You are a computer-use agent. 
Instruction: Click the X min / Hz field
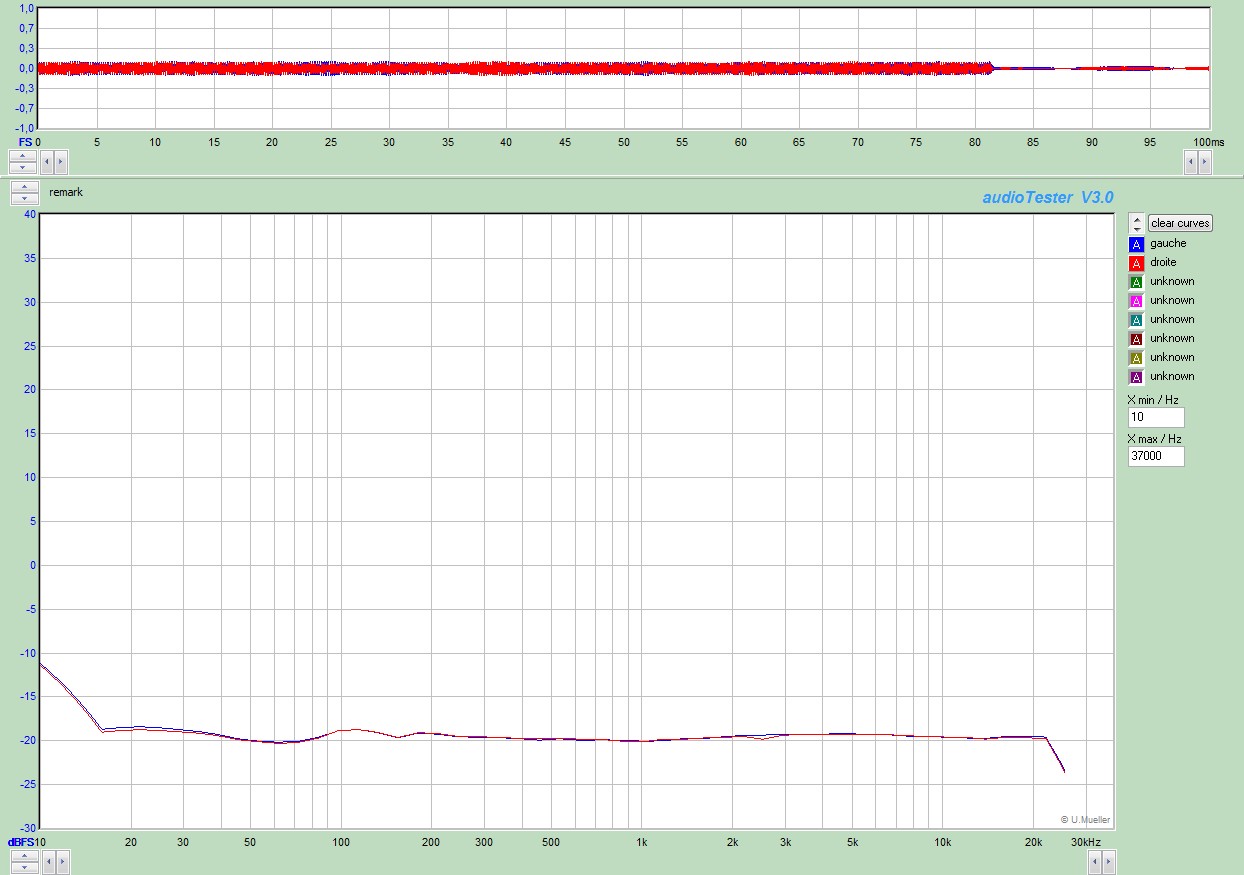click(1156, 417)
